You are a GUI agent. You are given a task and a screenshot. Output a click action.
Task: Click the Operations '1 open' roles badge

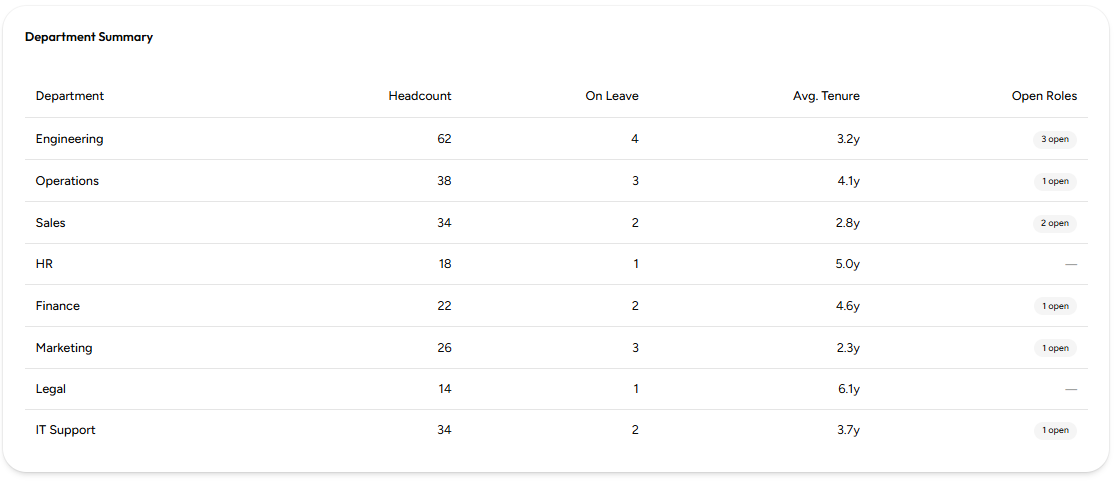[1055, 181]
